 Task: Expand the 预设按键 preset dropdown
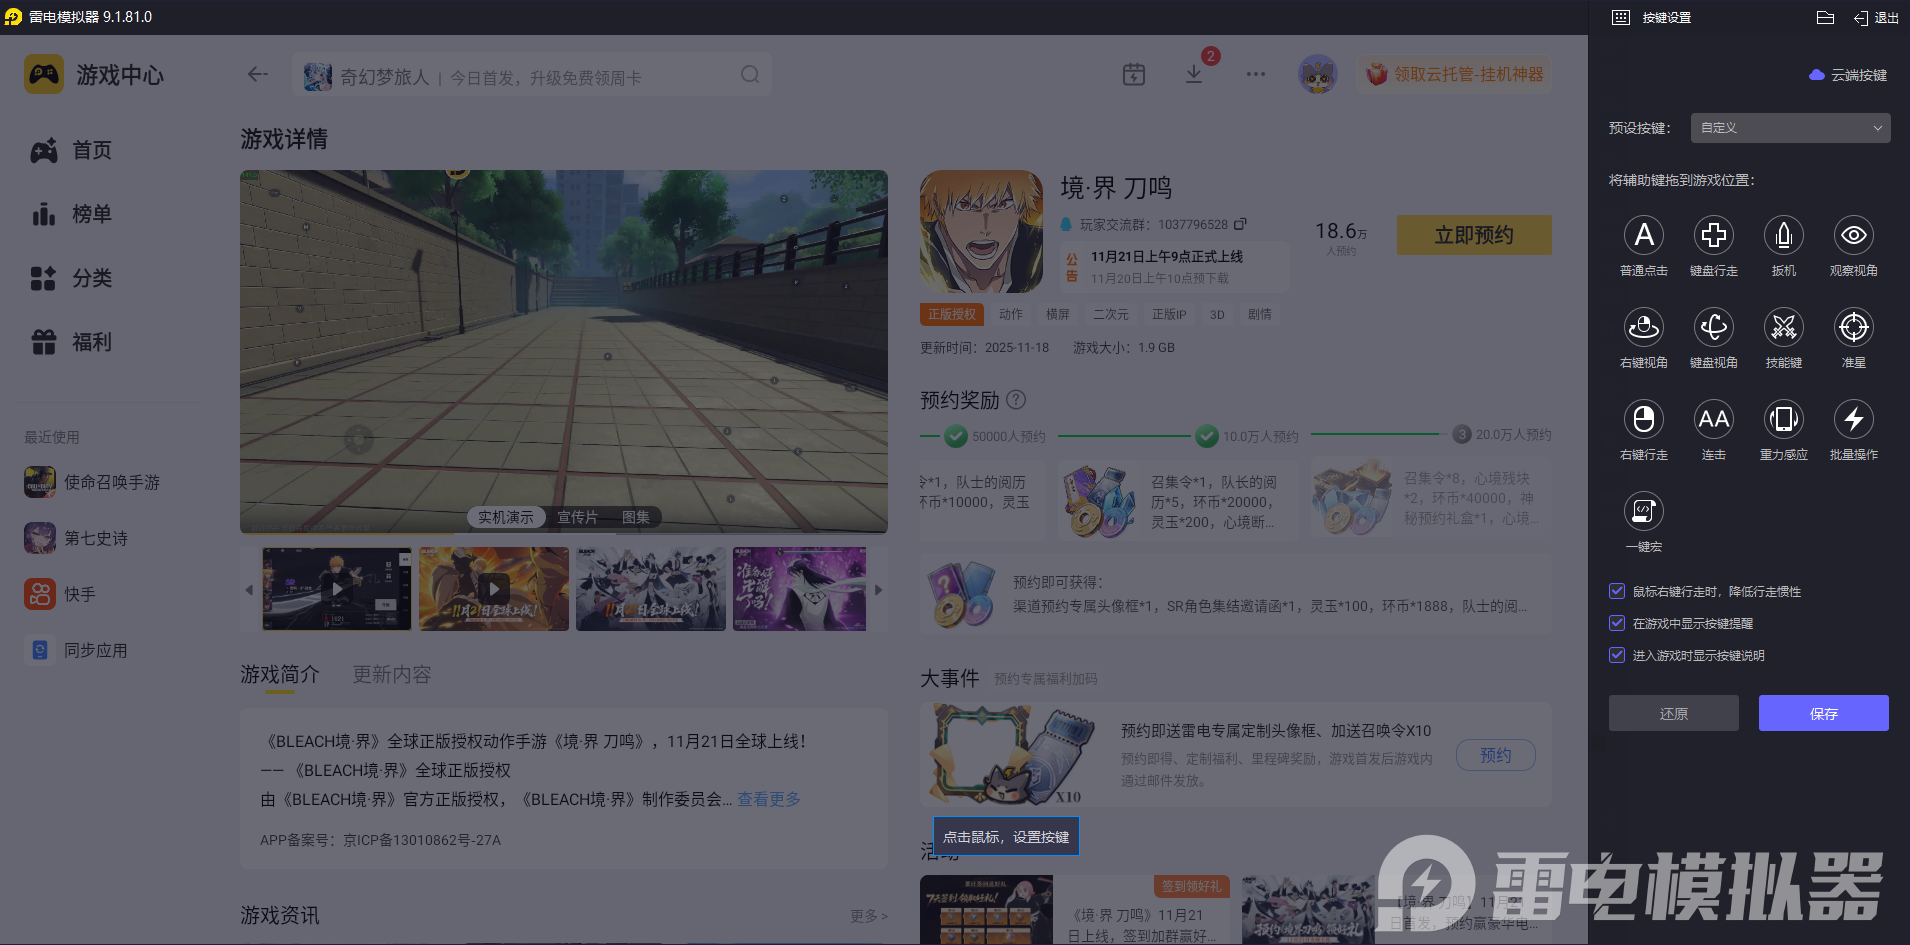[x=1790, y=128]
